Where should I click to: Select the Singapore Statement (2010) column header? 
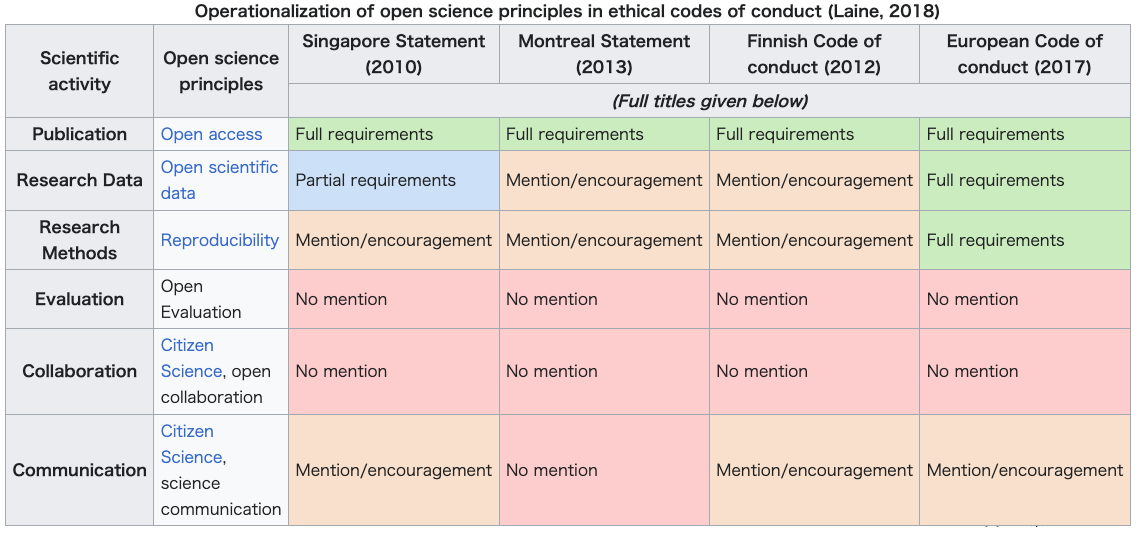pyautogui.click(x=393, y=54)
